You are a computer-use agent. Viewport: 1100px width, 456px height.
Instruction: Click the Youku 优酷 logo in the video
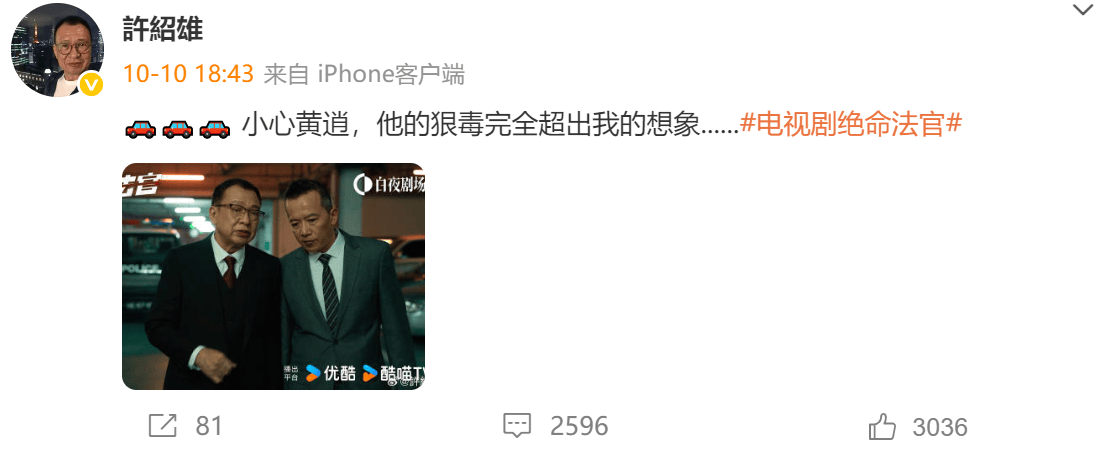point(331,373)
